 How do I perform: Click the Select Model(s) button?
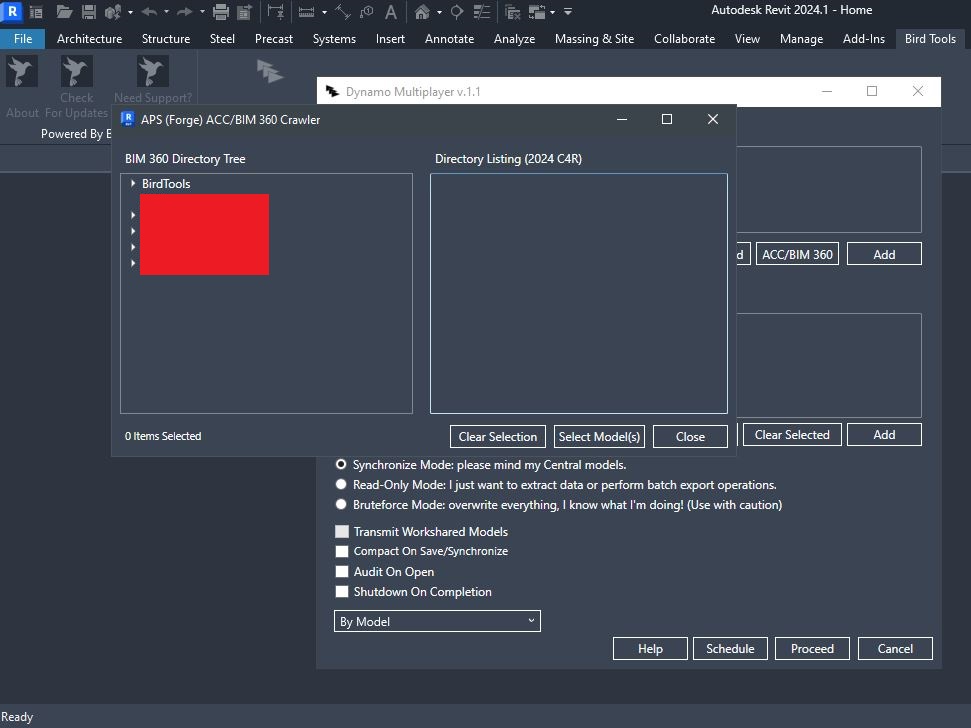tap(599, 436)
